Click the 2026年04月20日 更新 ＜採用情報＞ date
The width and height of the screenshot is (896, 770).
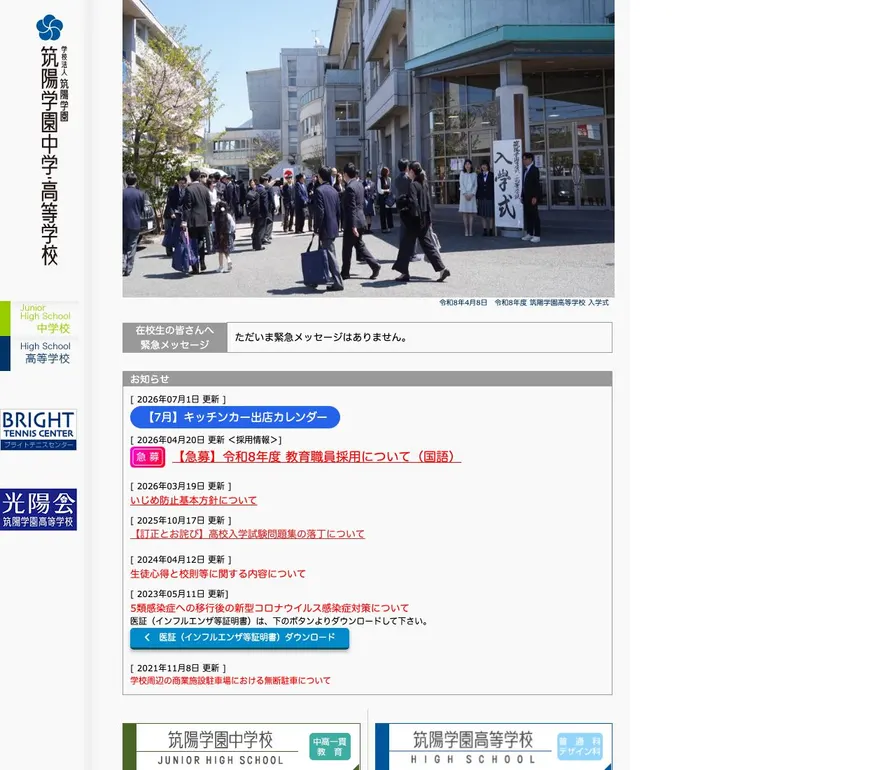(206, 440)
